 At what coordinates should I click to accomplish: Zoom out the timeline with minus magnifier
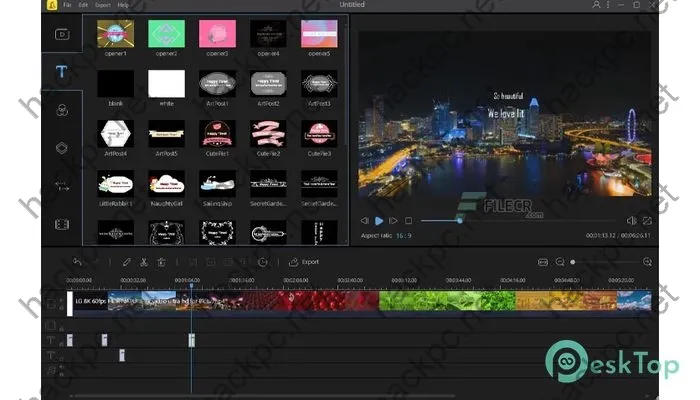tap(561, 262)
